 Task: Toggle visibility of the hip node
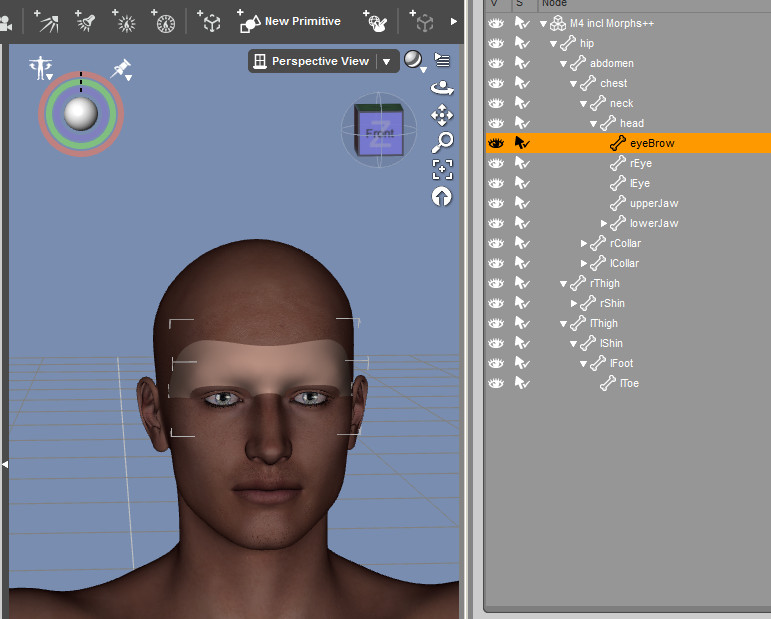click(496, 43)
